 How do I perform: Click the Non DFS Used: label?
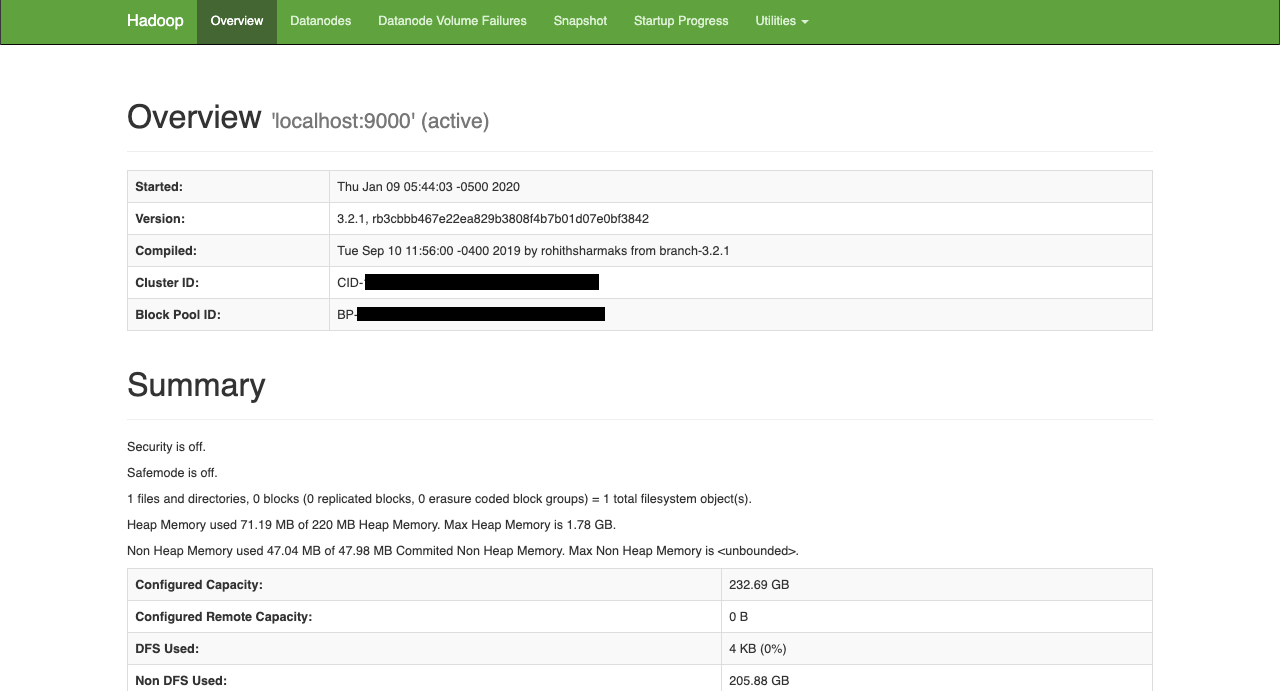(181, 681)
